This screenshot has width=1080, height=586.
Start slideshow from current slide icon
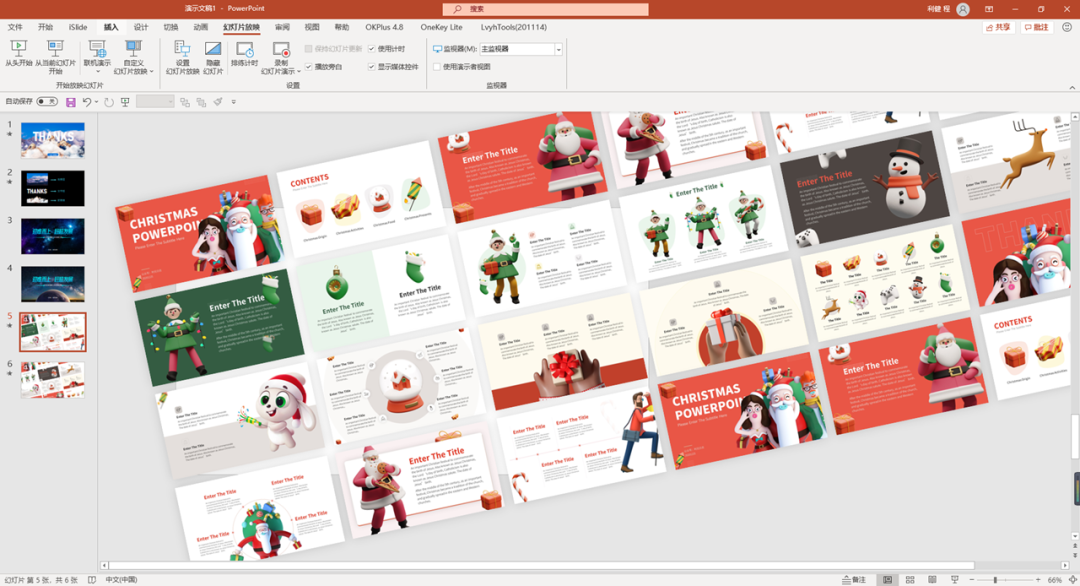coord(55,49)
